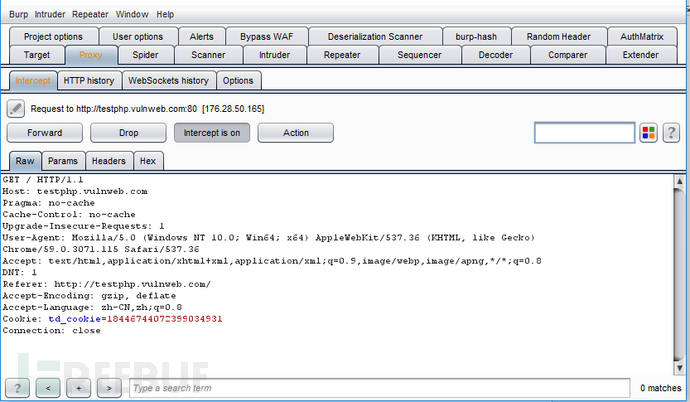Screen dimensions: 690x402
Task: Click the DNT: 1 header line
Action: point(20,273)
